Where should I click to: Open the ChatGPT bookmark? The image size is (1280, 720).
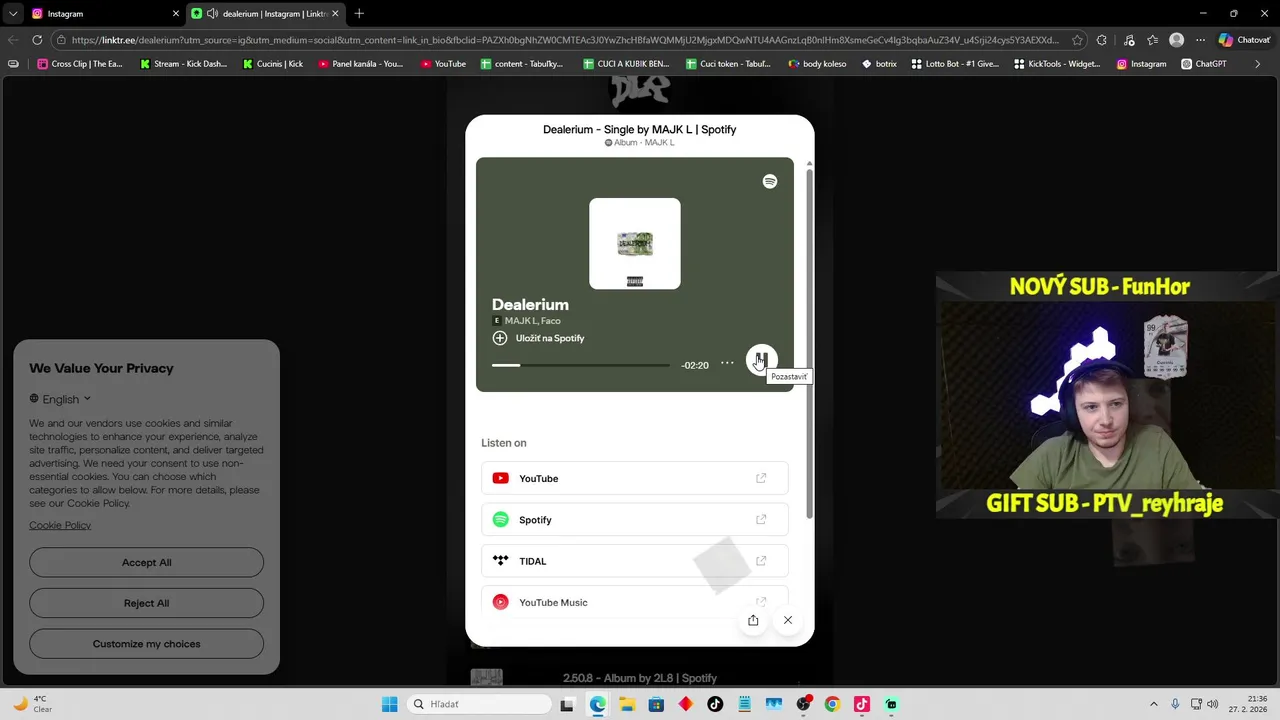tap(1203, 64)
